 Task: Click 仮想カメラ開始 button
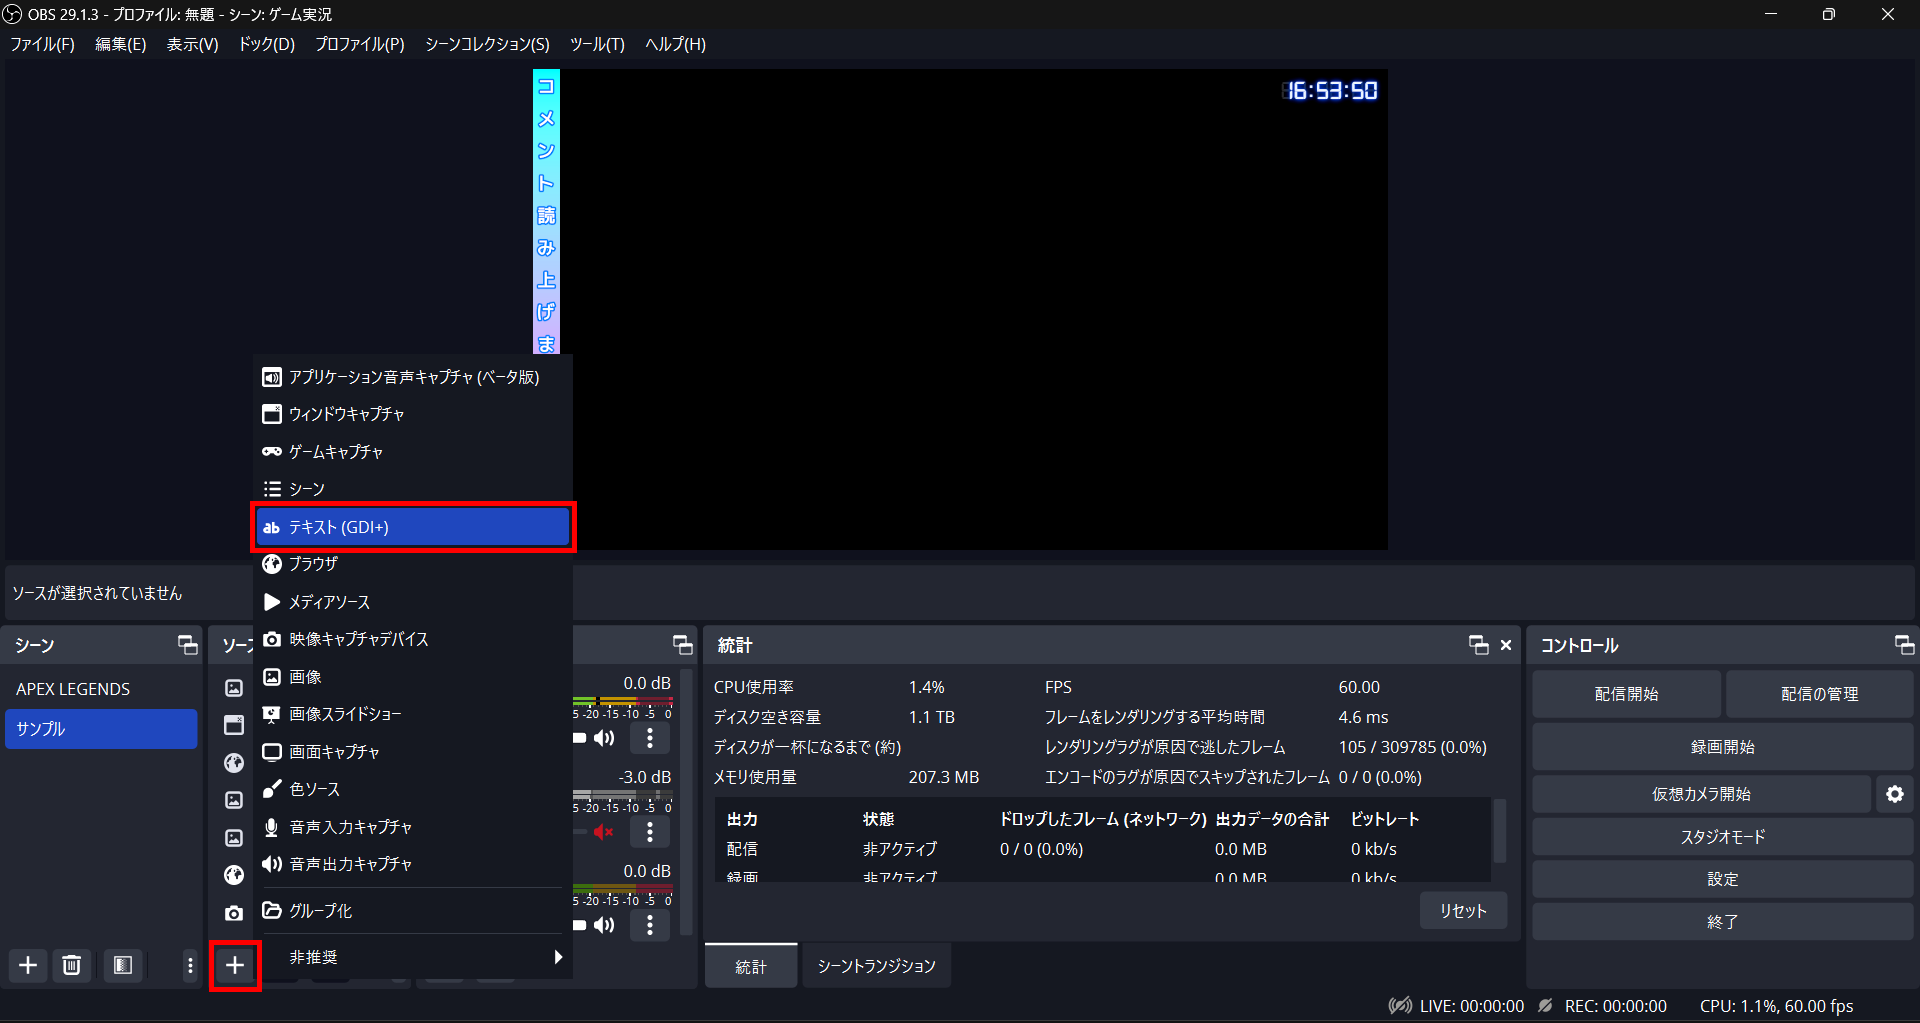(1701, 794)
